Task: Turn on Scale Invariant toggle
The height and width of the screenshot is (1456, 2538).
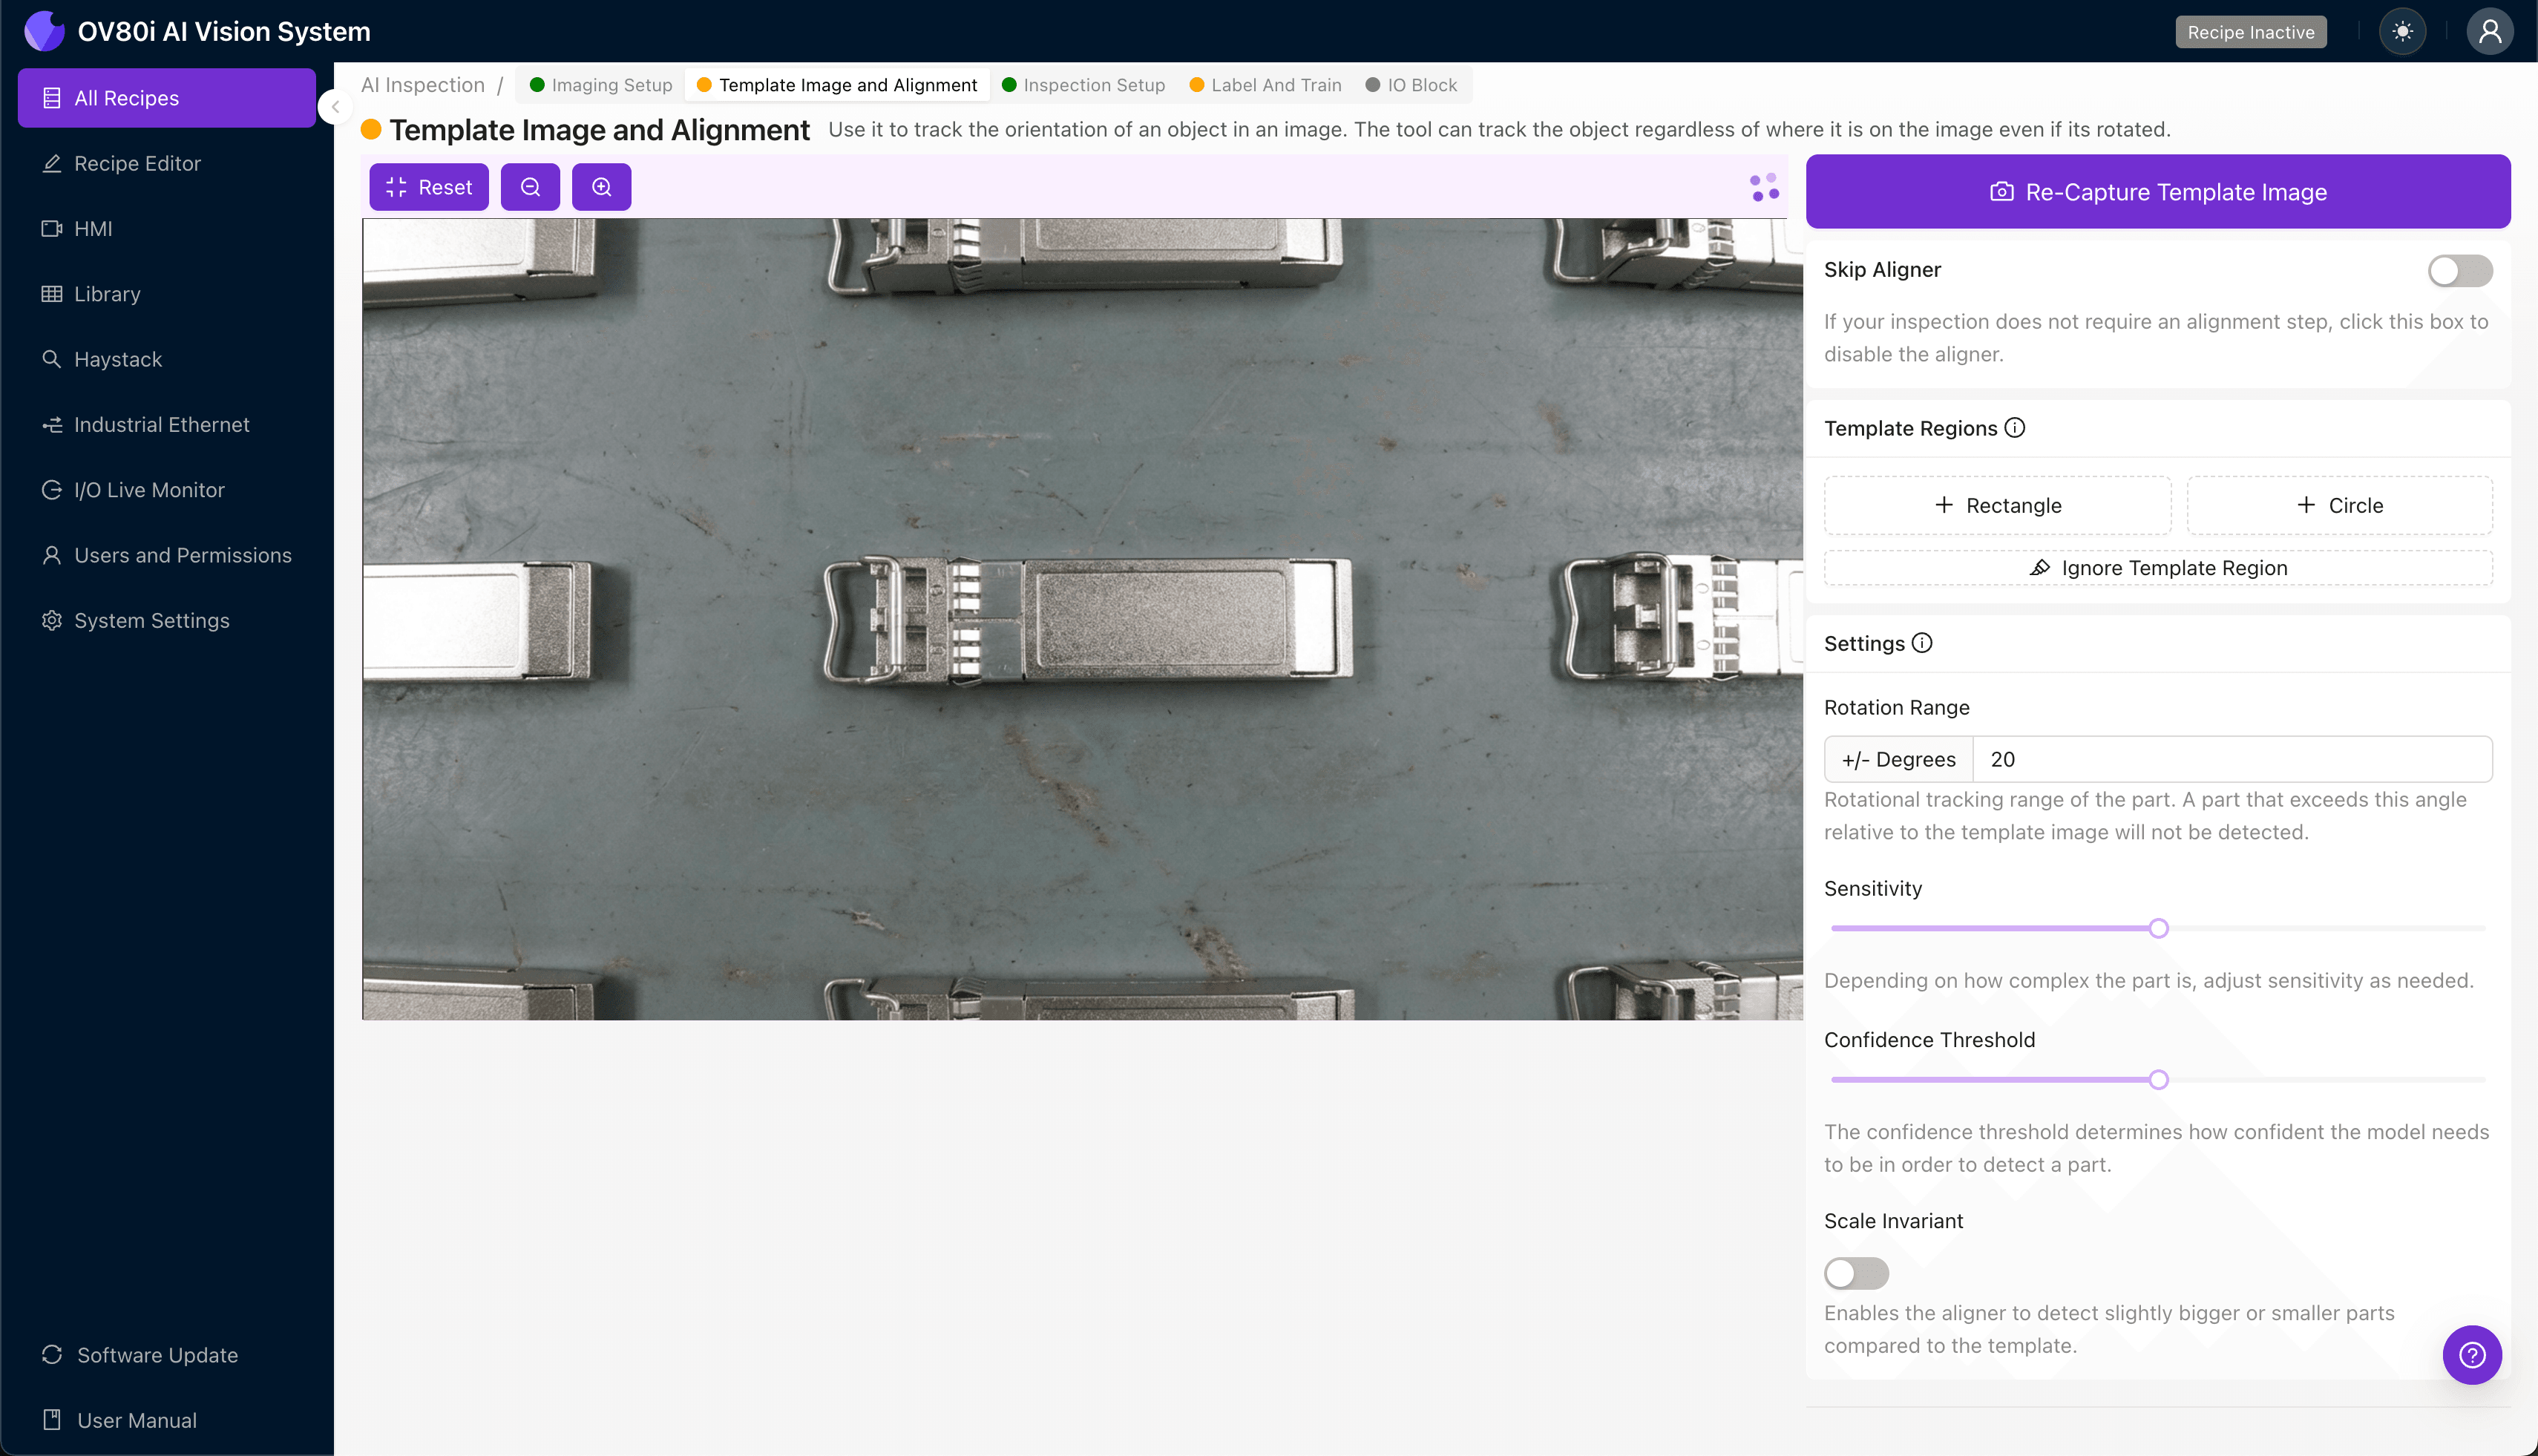Action: [1856, 1273]
